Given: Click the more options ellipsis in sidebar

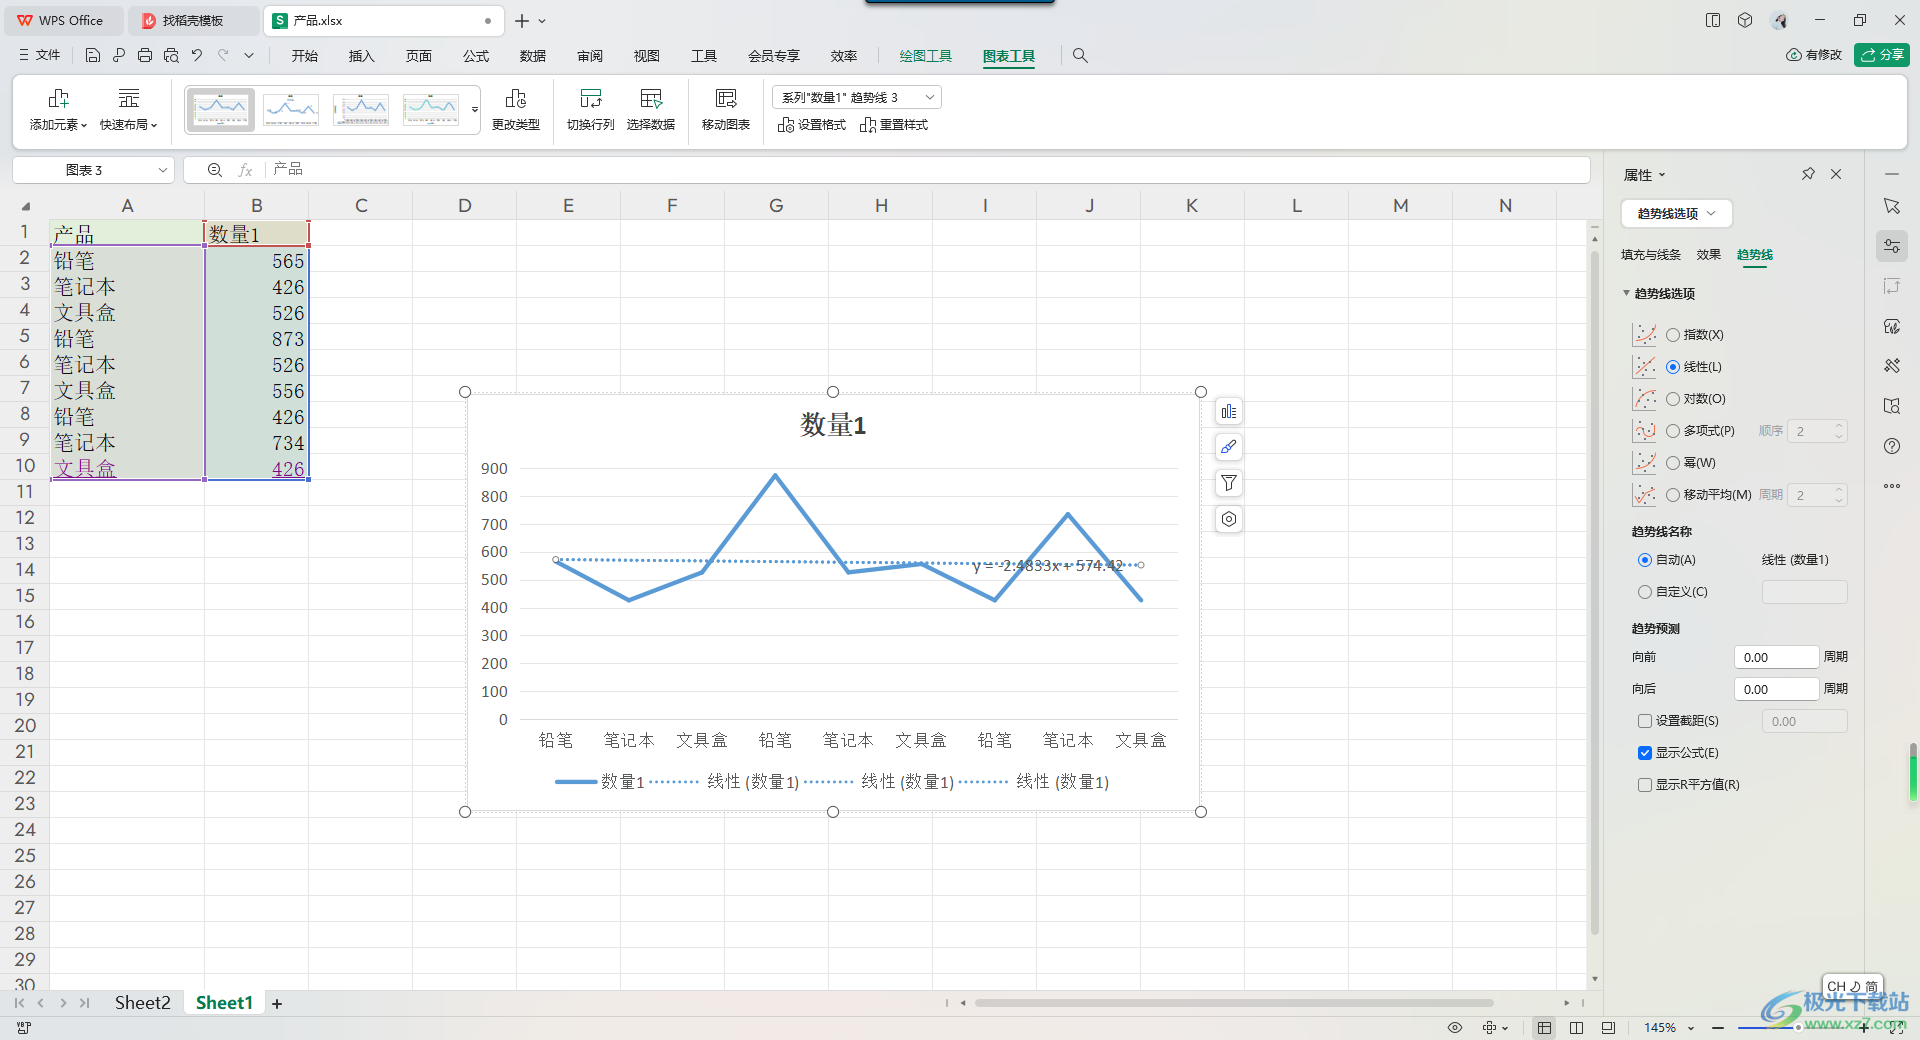Looking at the screenshot, I should click(1892, 486).
